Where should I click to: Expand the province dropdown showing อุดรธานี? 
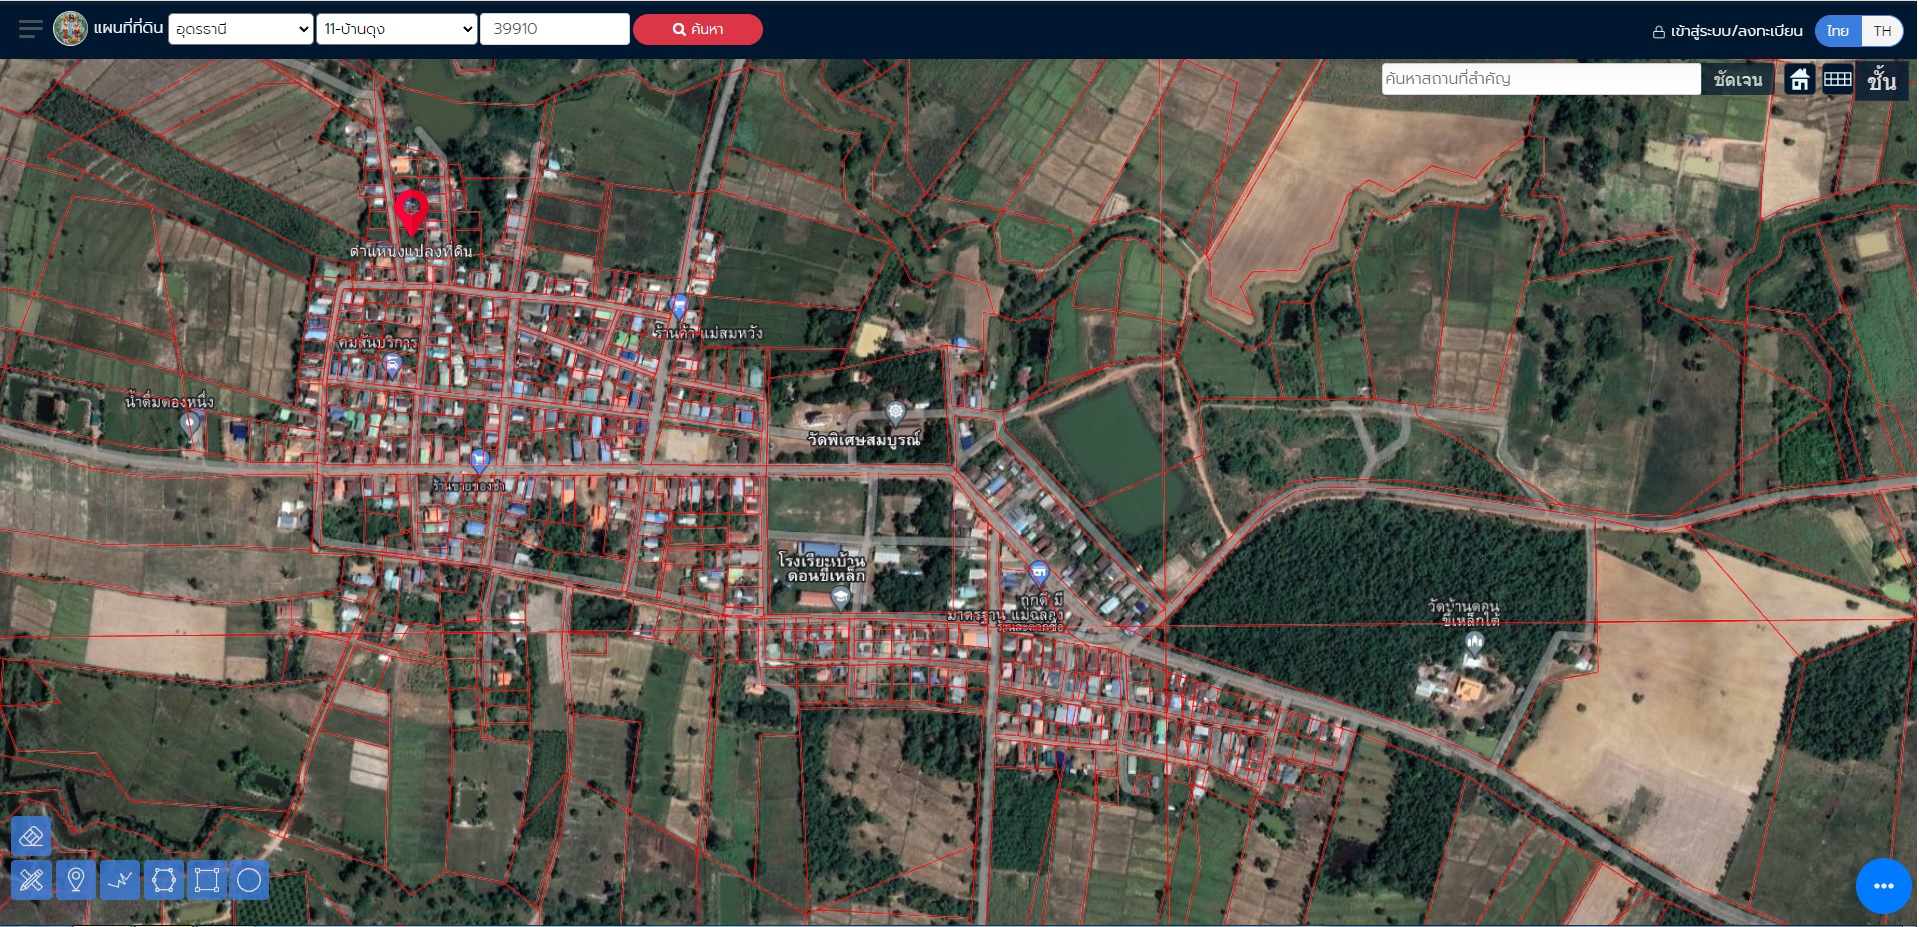[241, 29]
